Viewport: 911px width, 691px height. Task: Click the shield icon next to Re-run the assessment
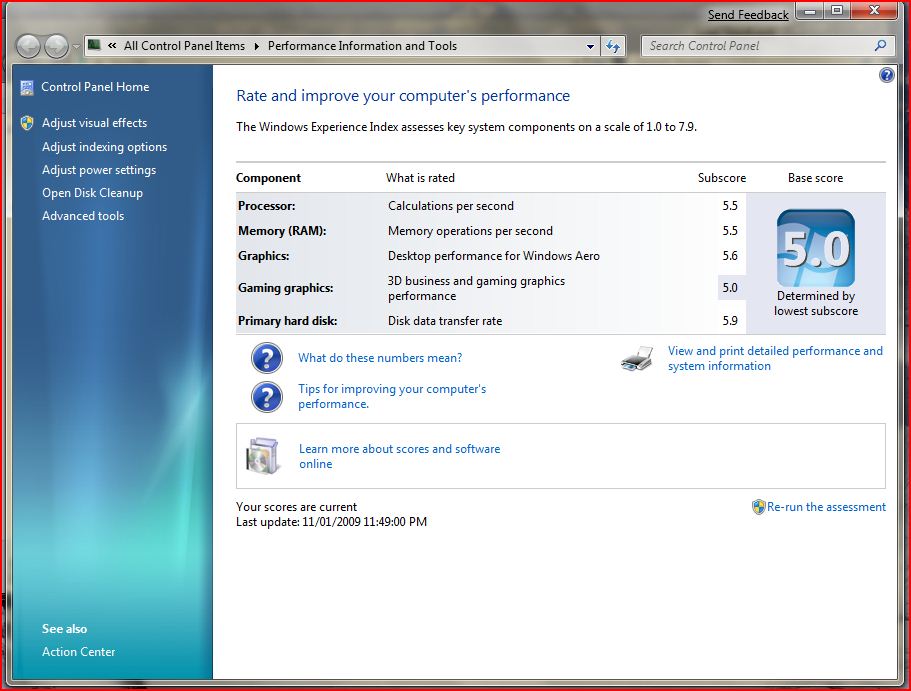click(758, 507)
